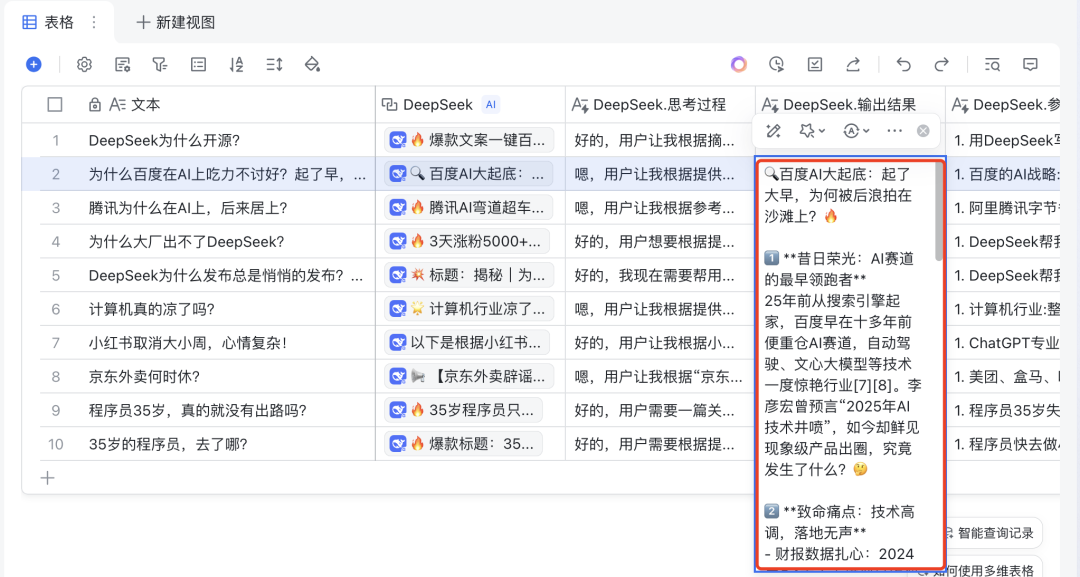Screen dimensions: 1080x577
Task: Toggle the select-all rows checkbox
Action: tap(54, 105)
